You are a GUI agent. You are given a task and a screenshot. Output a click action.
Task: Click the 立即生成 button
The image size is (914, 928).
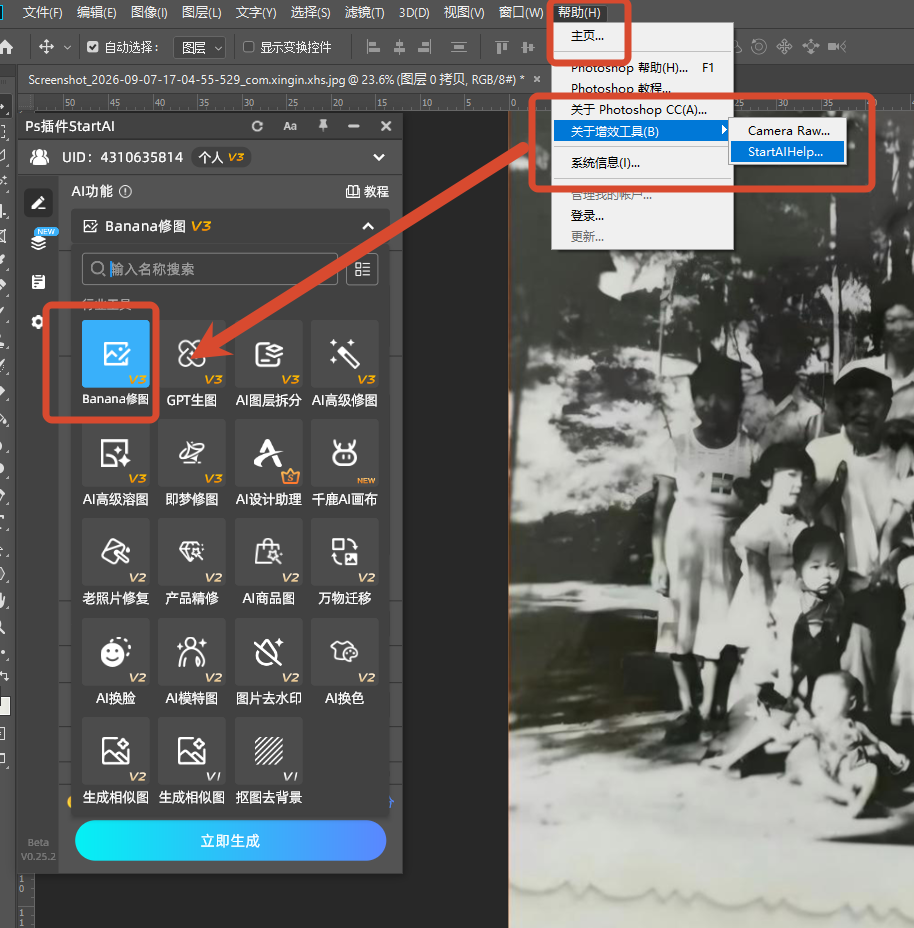pos(230,840)
